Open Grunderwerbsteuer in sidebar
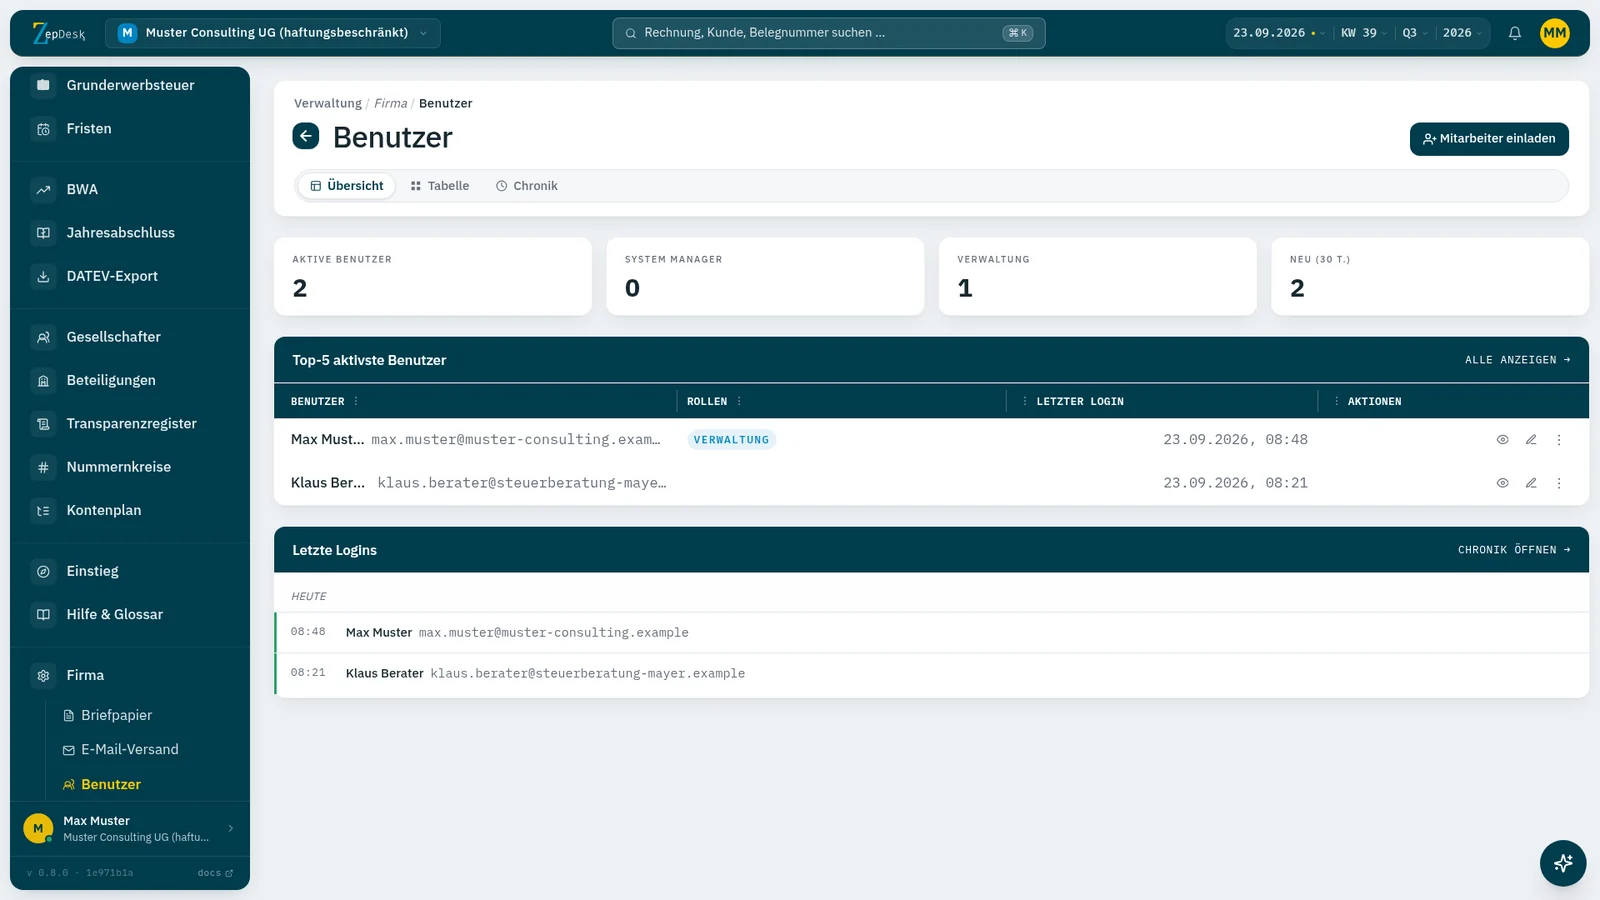The width and height of the screenshot is (1600, 900). click(130, 85)
